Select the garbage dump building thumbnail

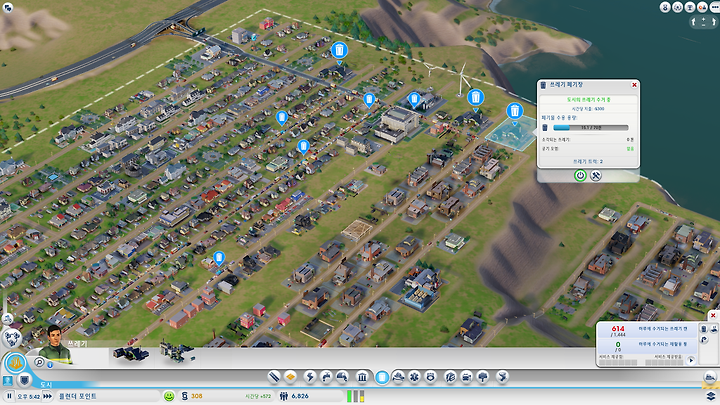(131, 354)
